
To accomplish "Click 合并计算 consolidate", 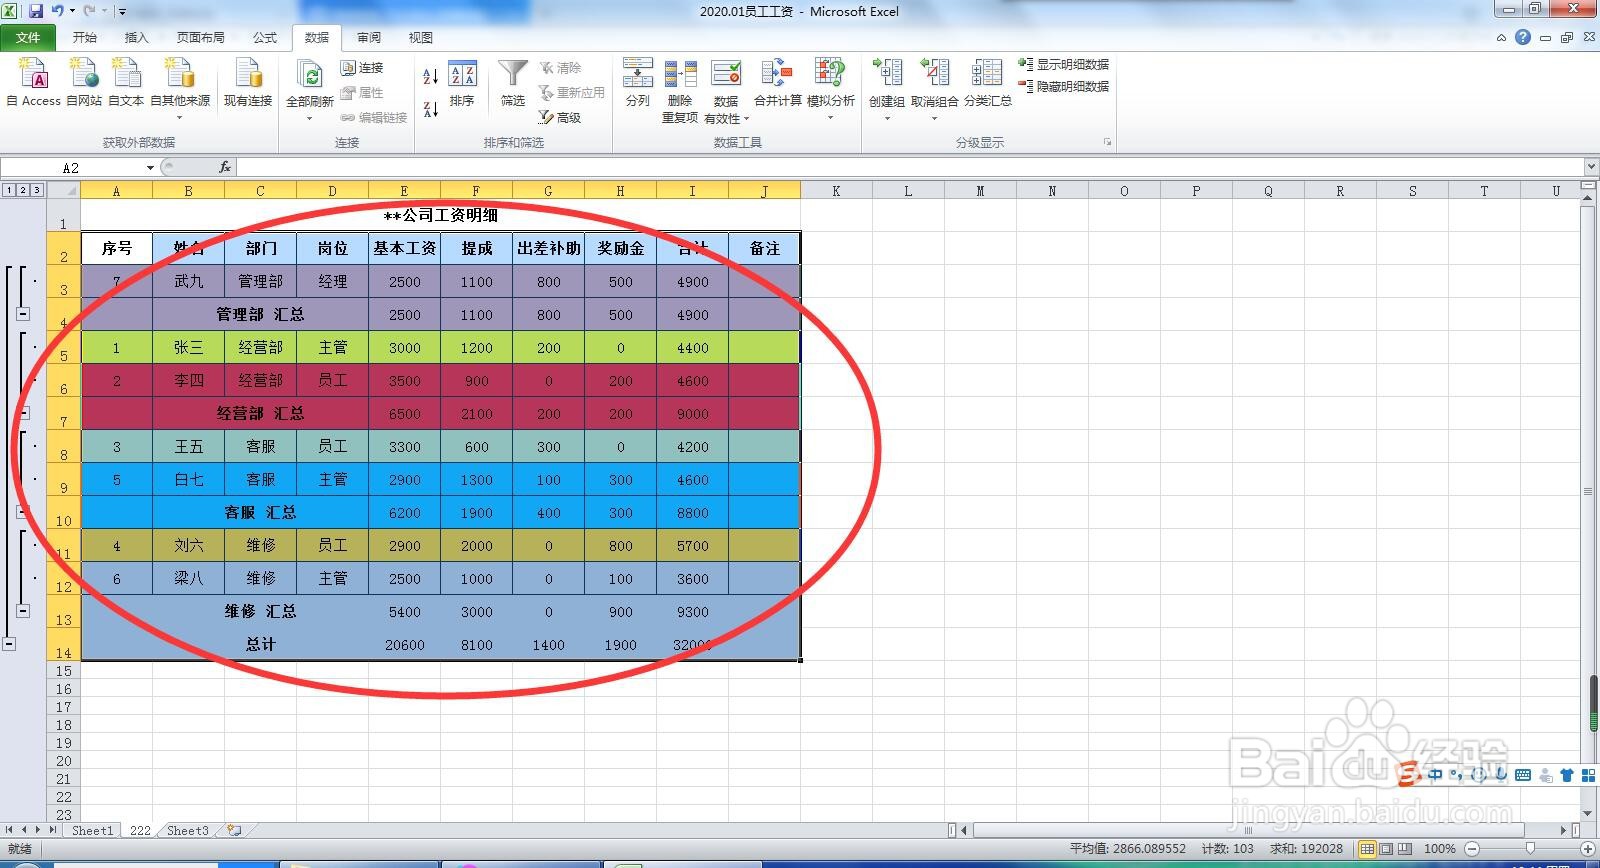I will pos(777,84).
